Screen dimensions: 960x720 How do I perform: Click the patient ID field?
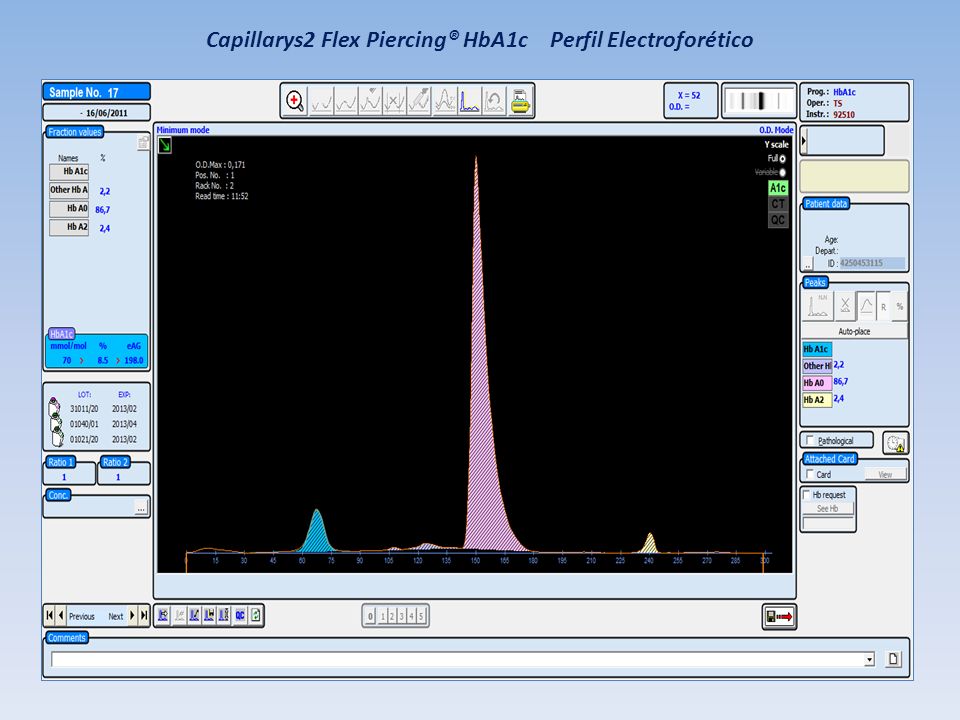[x=872, y=263]
